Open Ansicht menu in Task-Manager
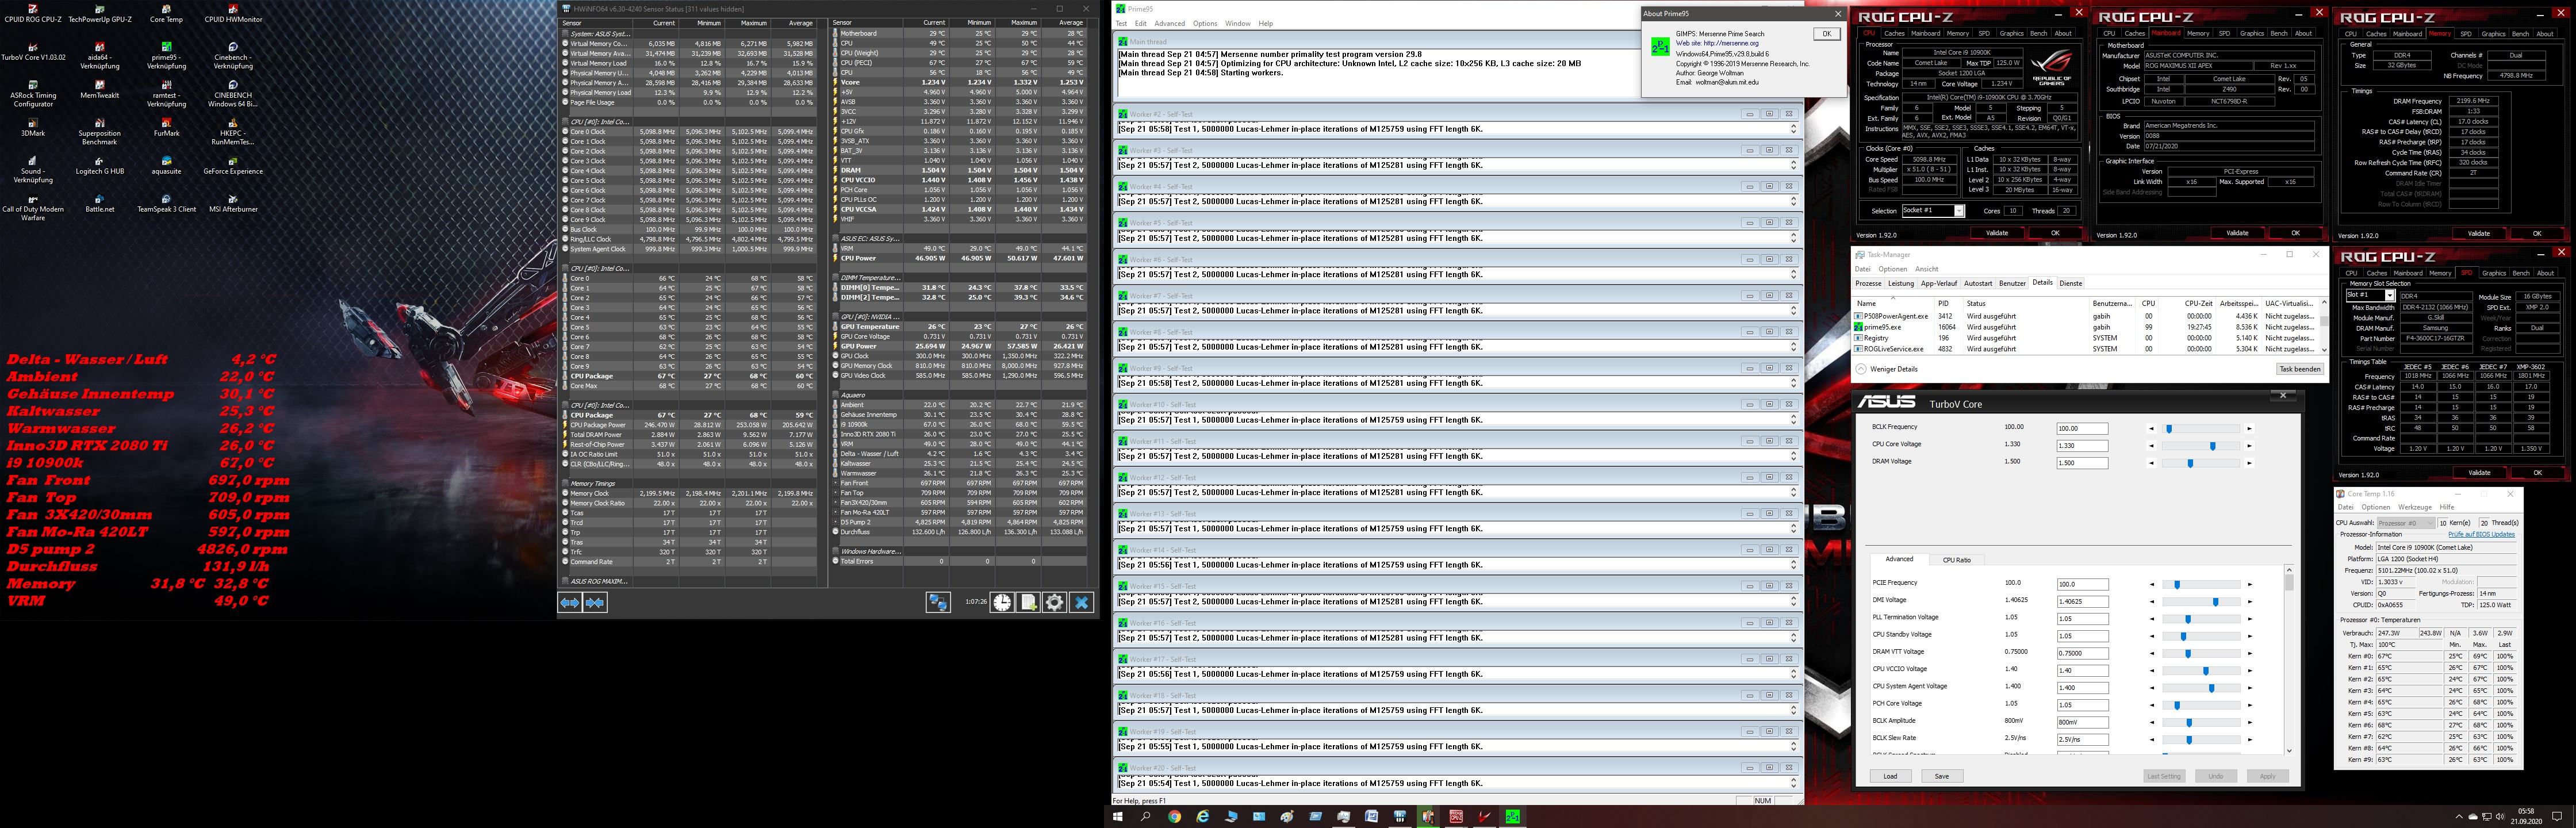 coord(1926,269)
